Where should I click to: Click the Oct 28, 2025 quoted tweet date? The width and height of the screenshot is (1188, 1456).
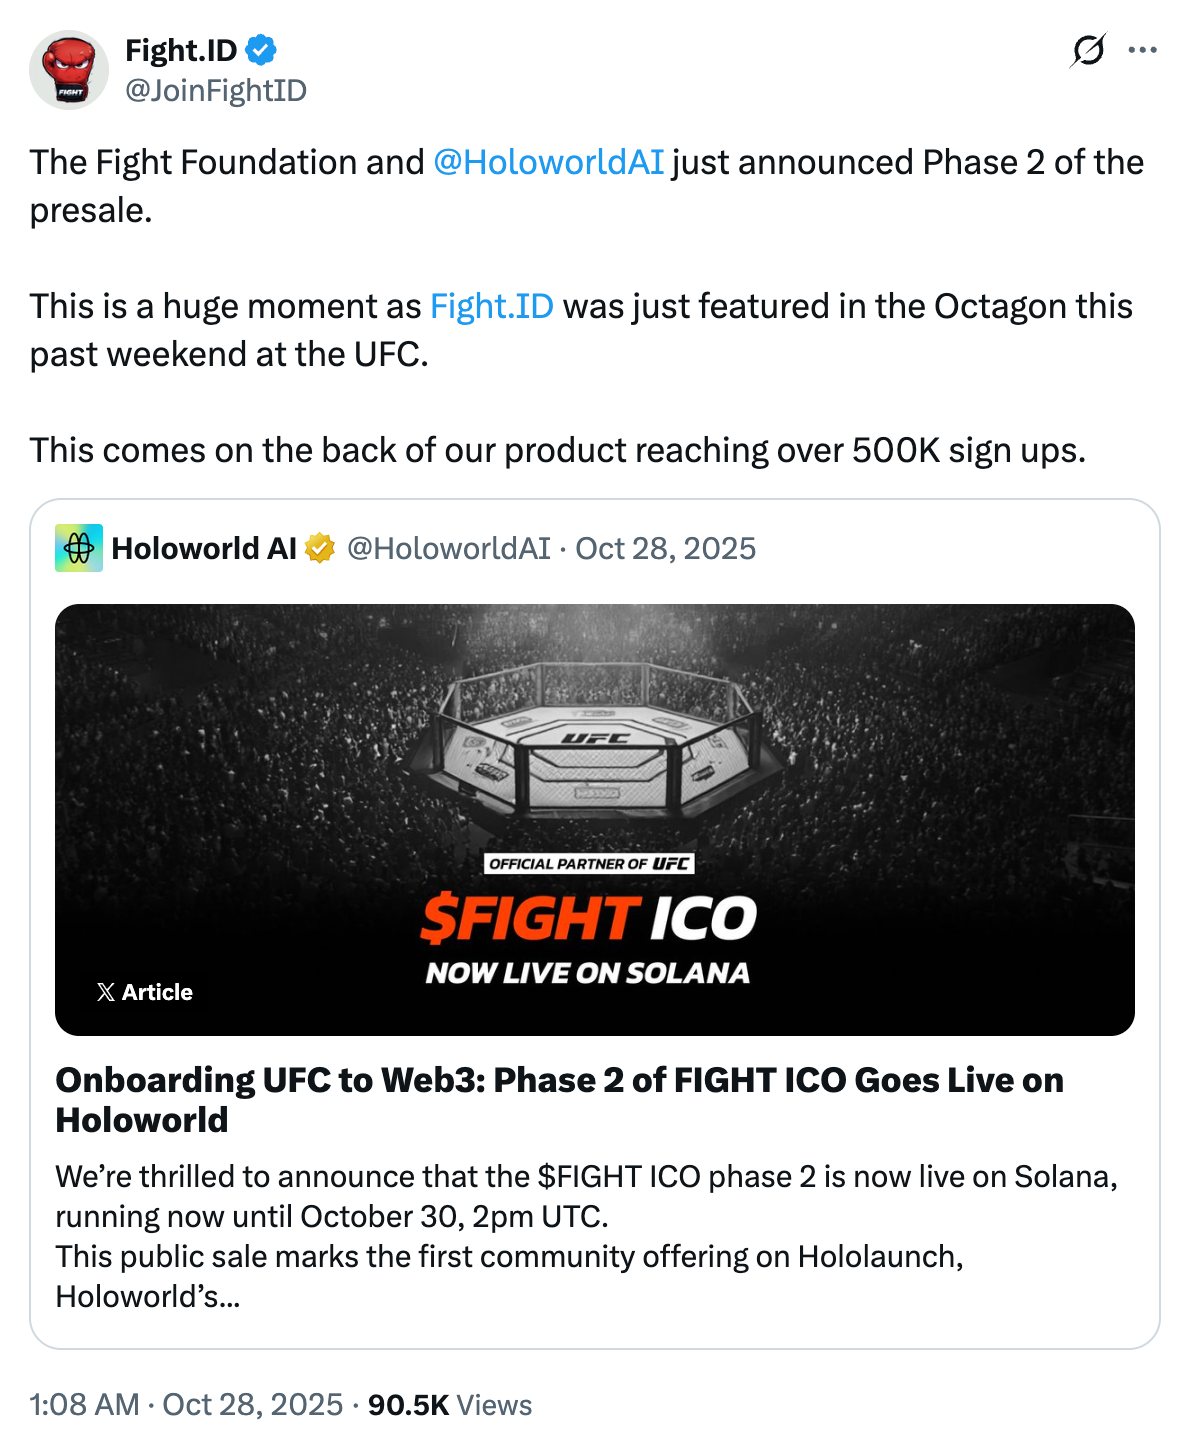point(665,548)
